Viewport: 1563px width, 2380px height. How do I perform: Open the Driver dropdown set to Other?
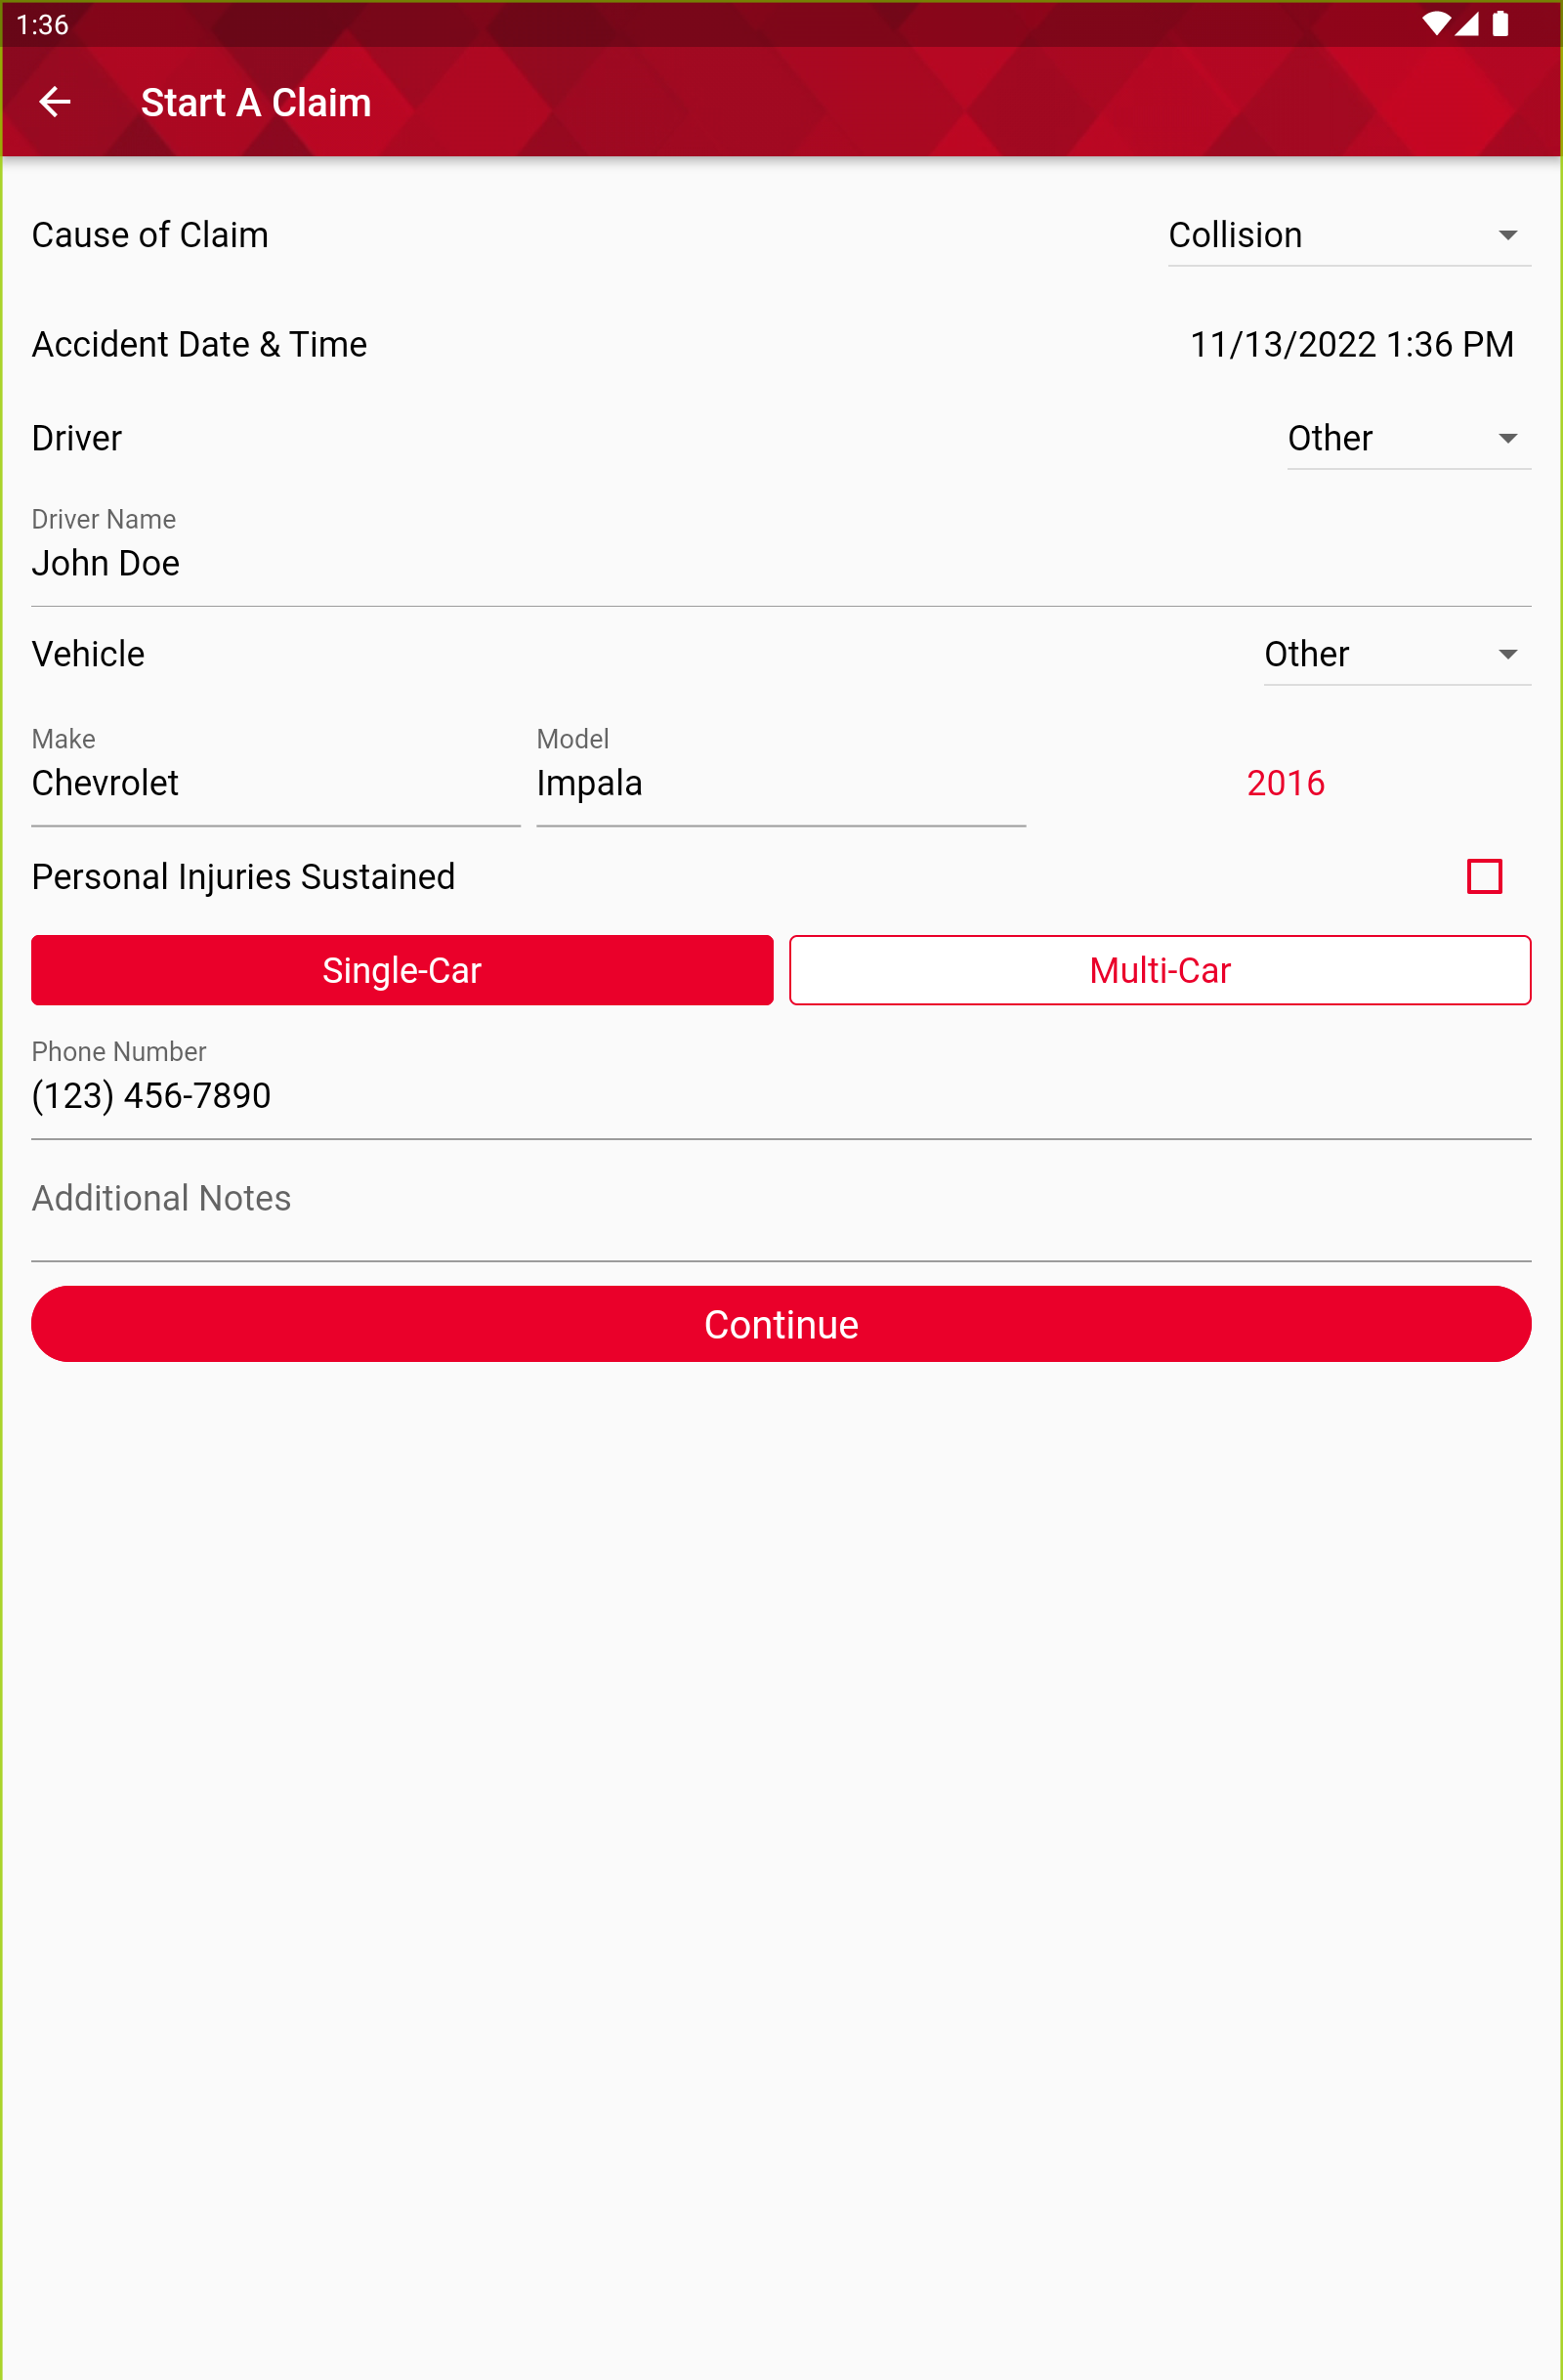point(1408,439)
